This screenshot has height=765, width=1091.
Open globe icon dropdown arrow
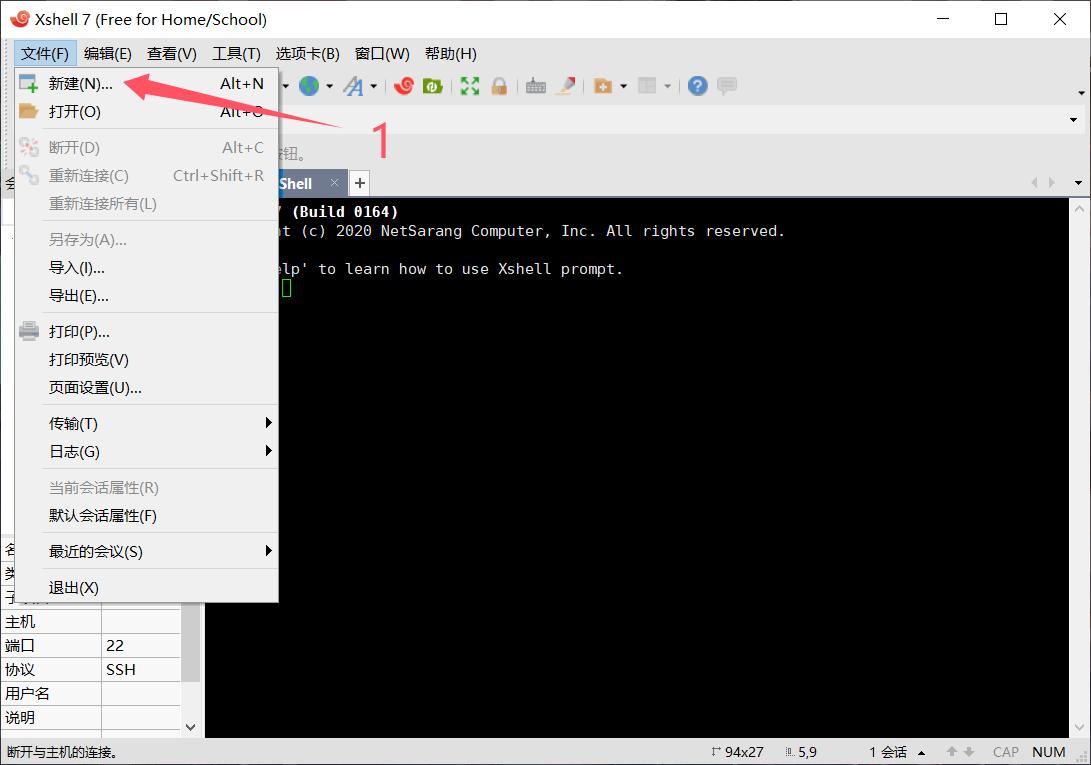329,86
